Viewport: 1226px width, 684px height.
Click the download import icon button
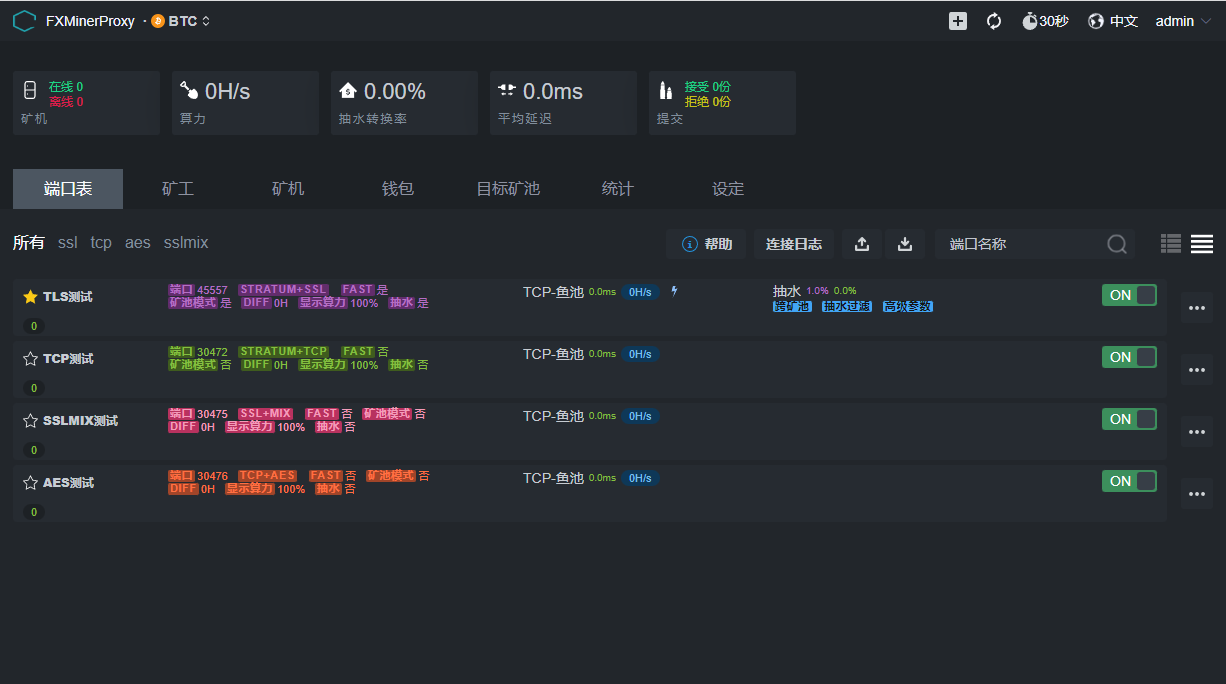click(905, 244)
